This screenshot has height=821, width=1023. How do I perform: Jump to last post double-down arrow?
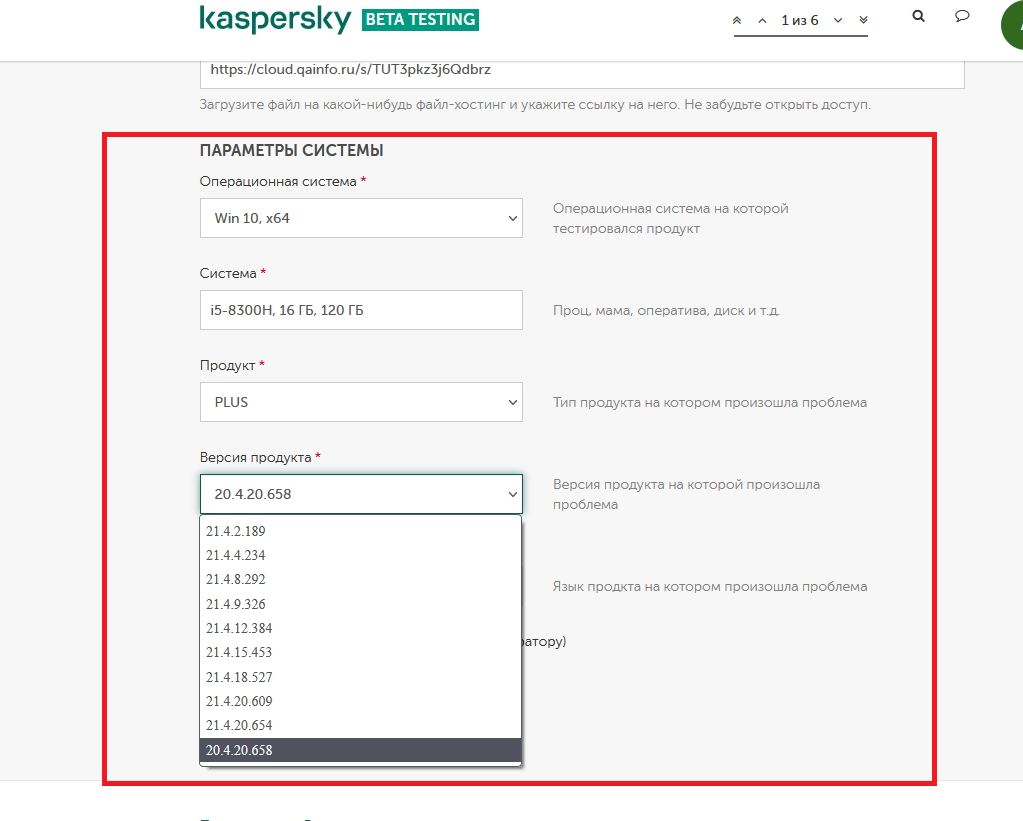(x=863, y=20)
